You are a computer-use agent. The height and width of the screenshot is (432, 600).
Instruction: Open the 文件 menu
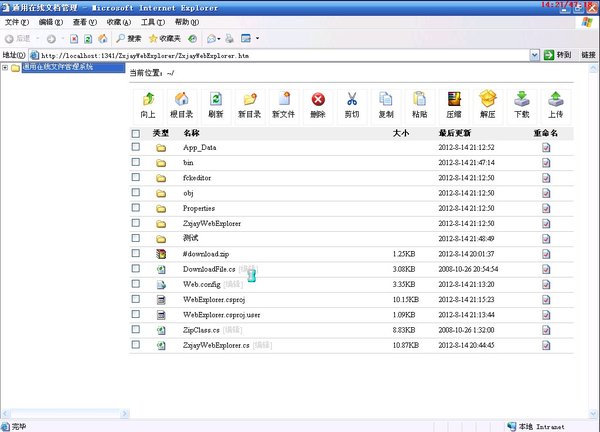tap(17, 22)
